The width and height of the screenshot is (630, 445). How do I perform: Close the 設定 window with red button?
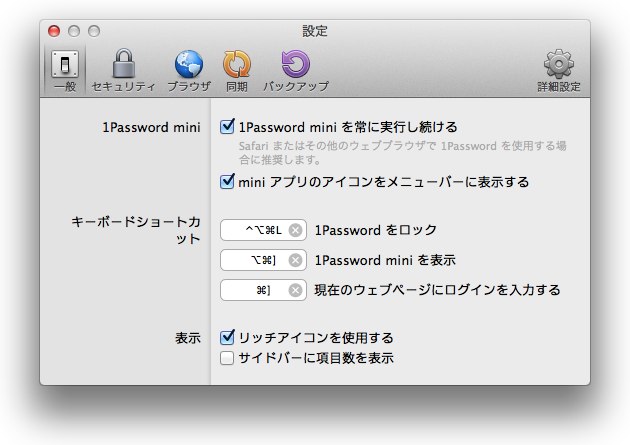54,31
